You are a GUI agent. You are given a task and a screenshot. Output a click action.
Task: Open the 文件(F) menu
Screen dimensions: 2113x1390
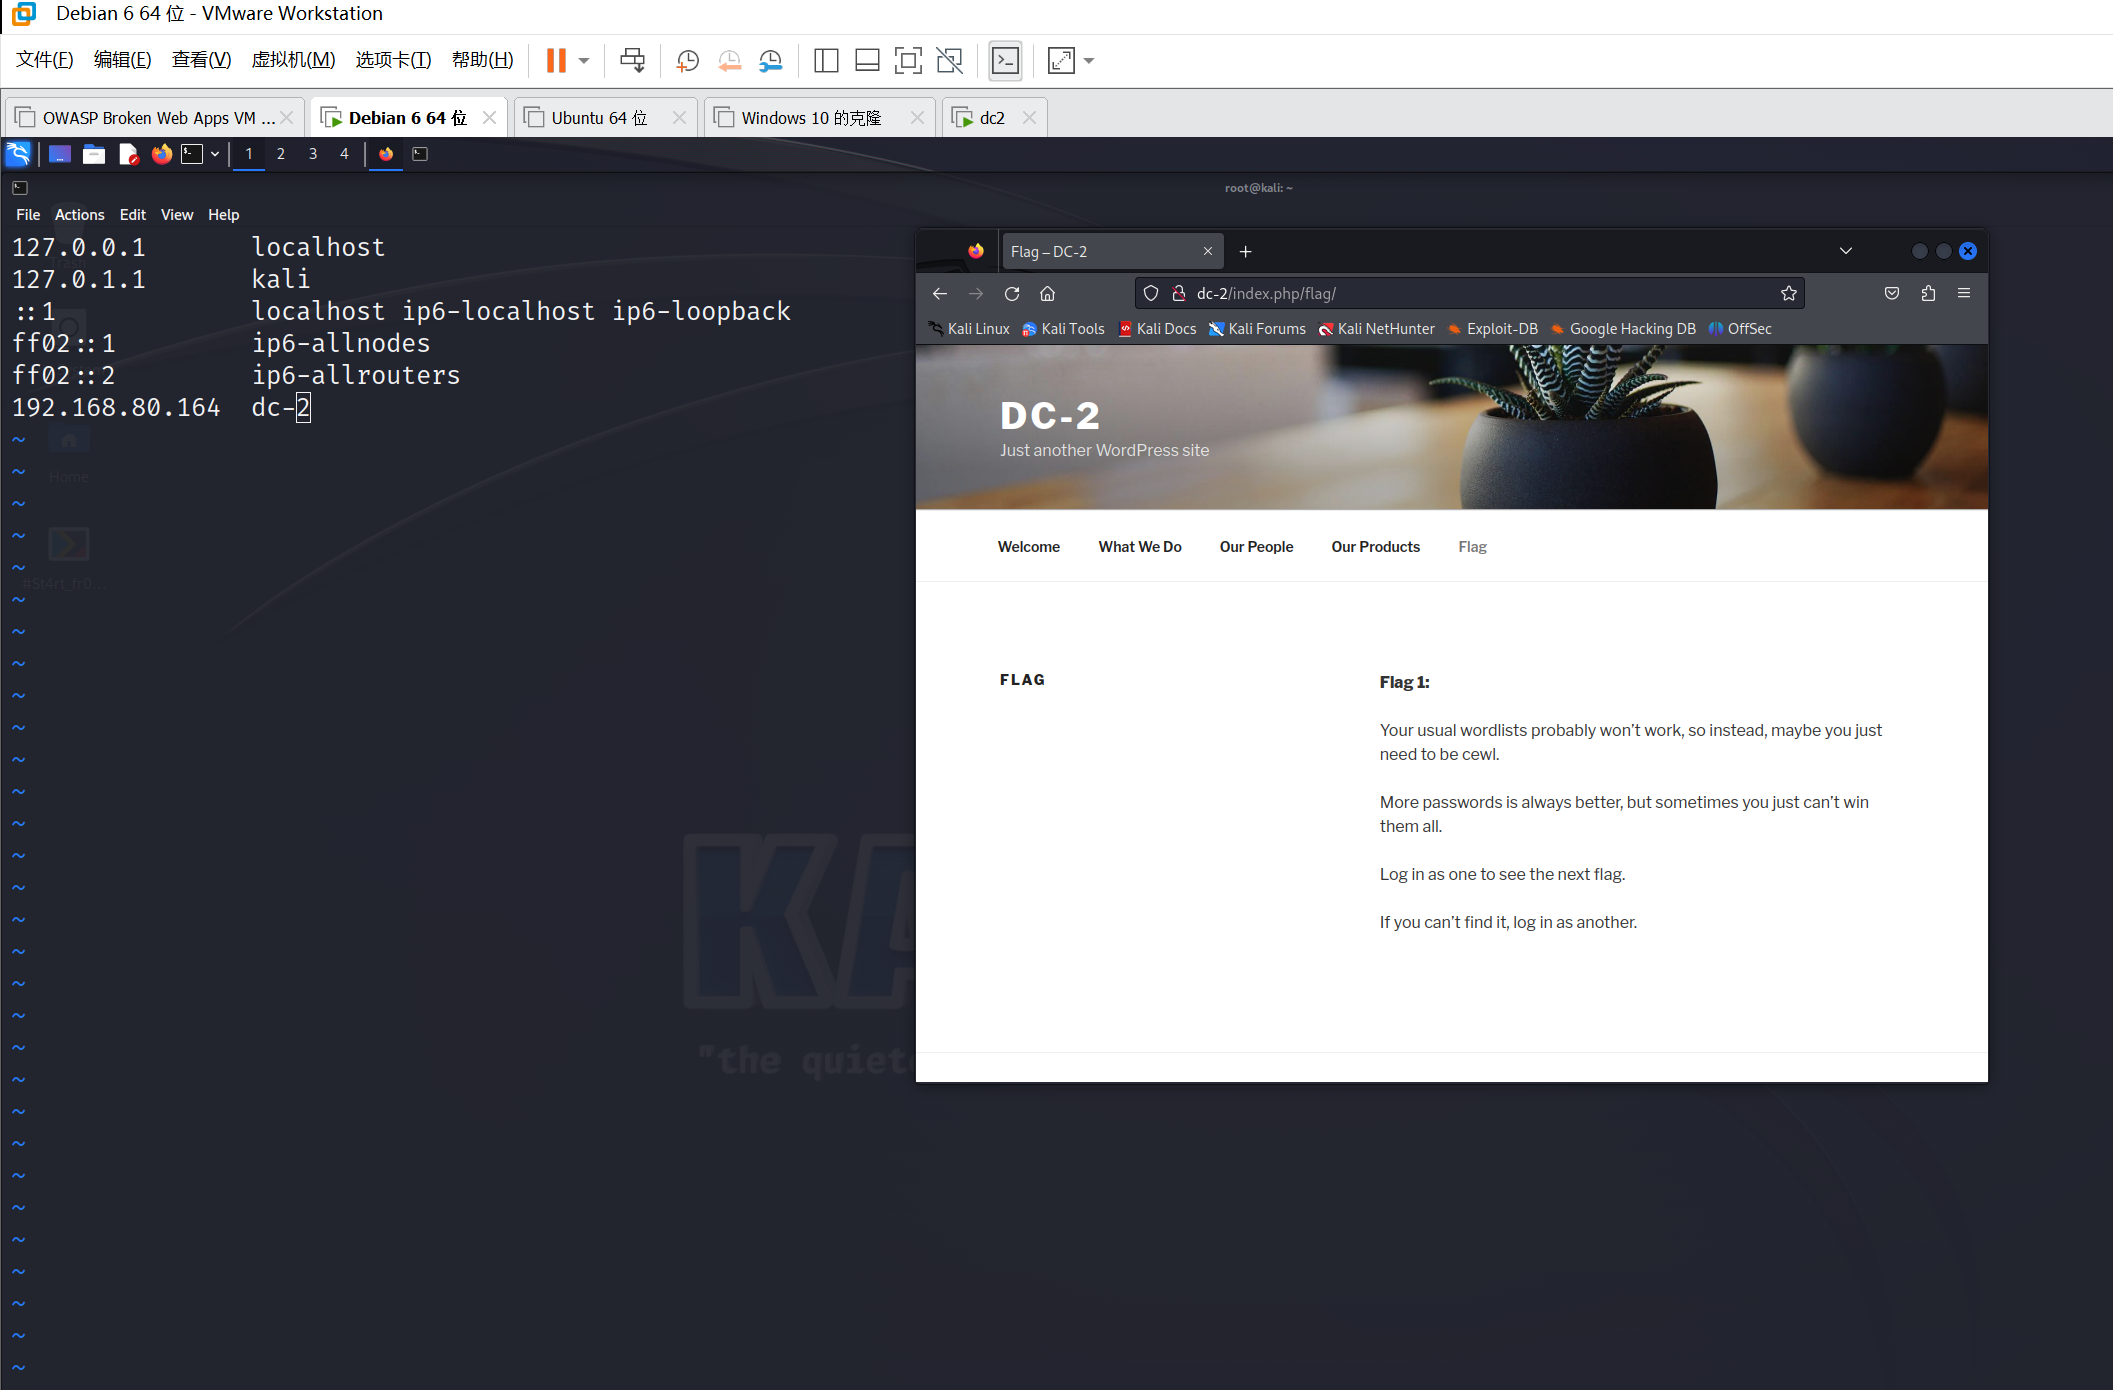tap(45, 60)
